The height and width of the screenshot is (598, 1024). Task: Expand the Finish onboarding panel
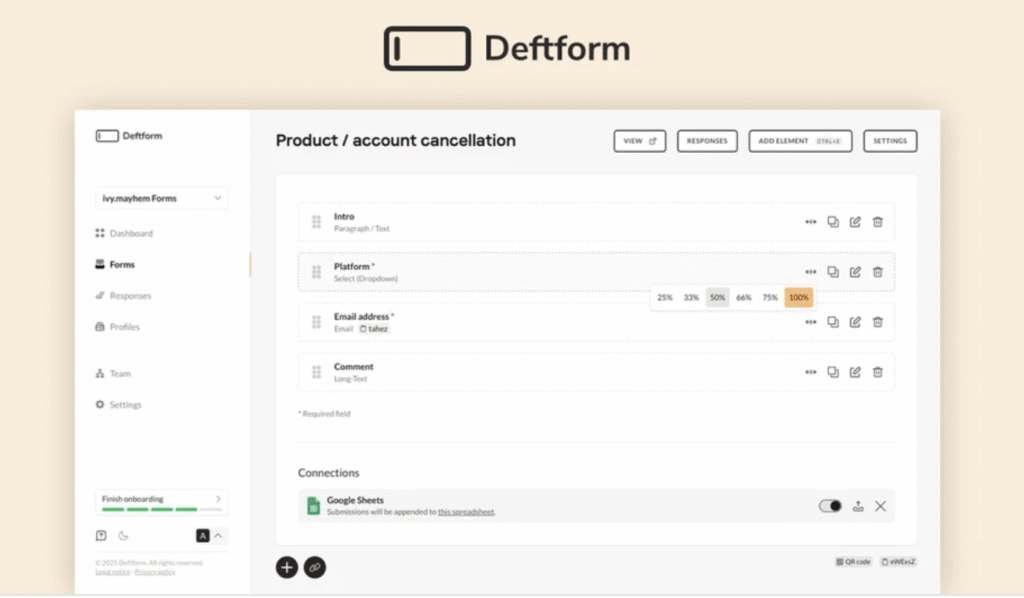tap(162, 503)
